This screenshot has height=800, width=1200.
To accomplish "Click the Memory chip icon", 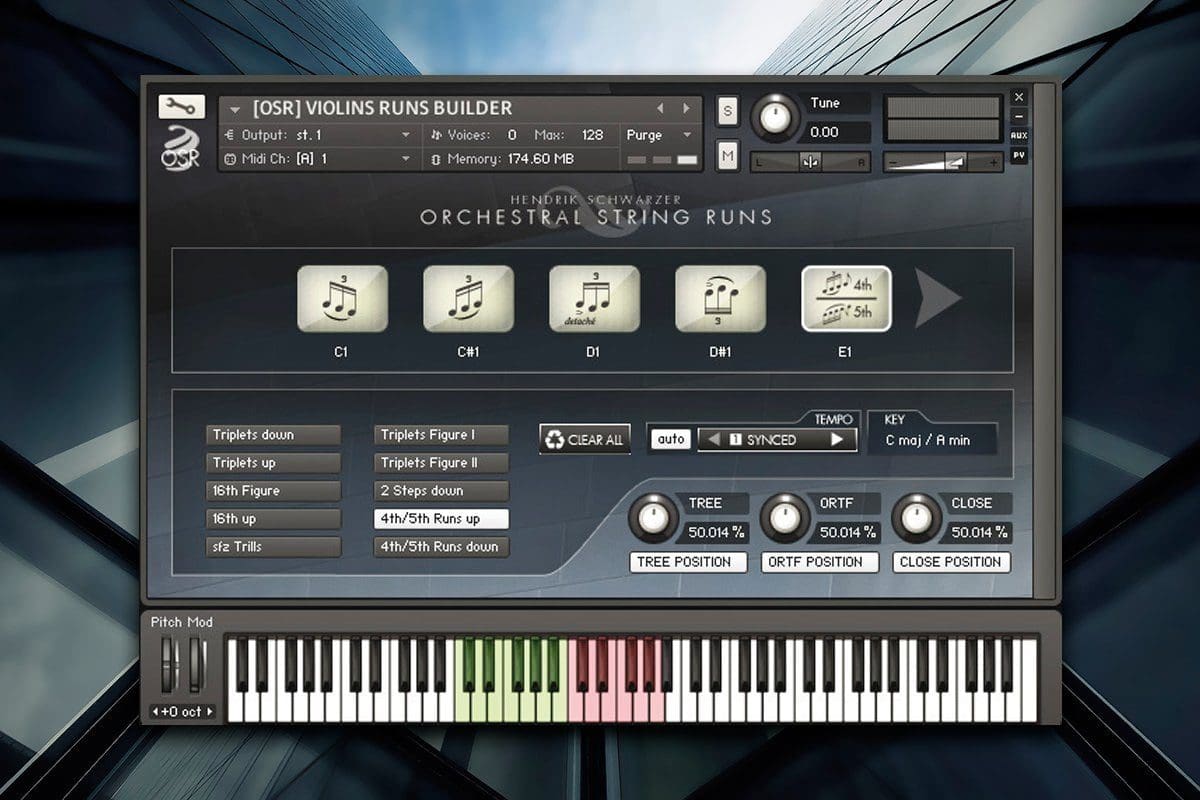I will 436,158.
